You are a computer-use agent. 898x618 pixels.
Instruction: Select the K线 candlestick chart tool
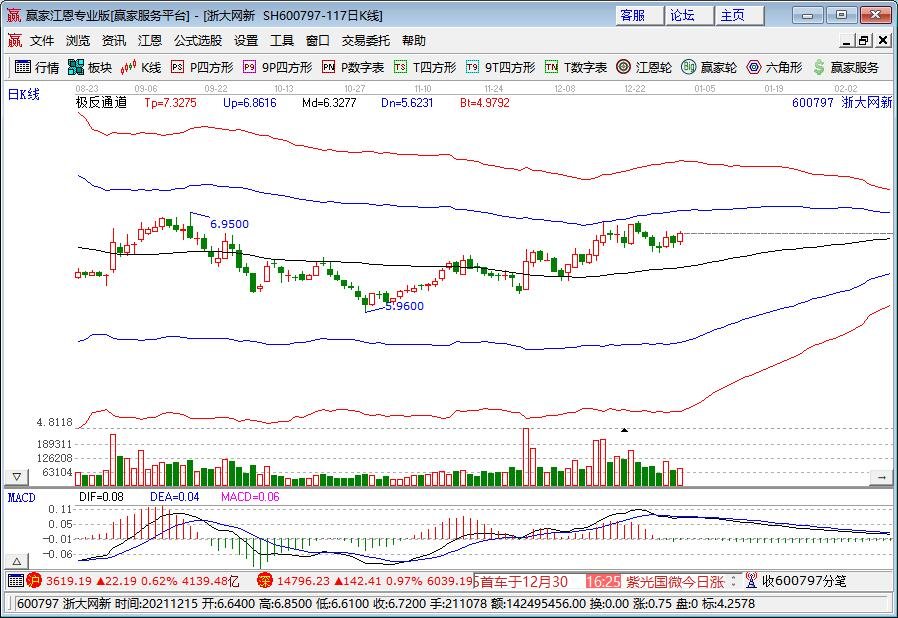(141, 68)
